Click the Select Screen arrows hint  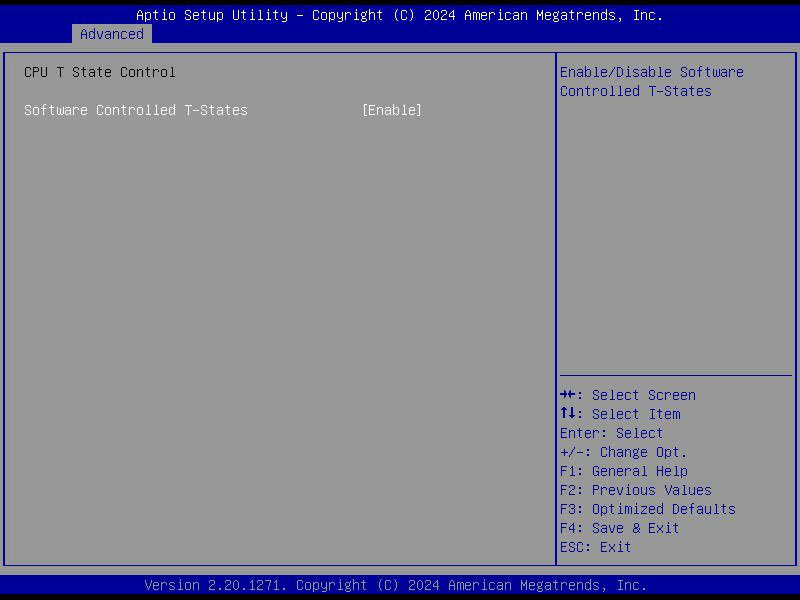(626, 395)
